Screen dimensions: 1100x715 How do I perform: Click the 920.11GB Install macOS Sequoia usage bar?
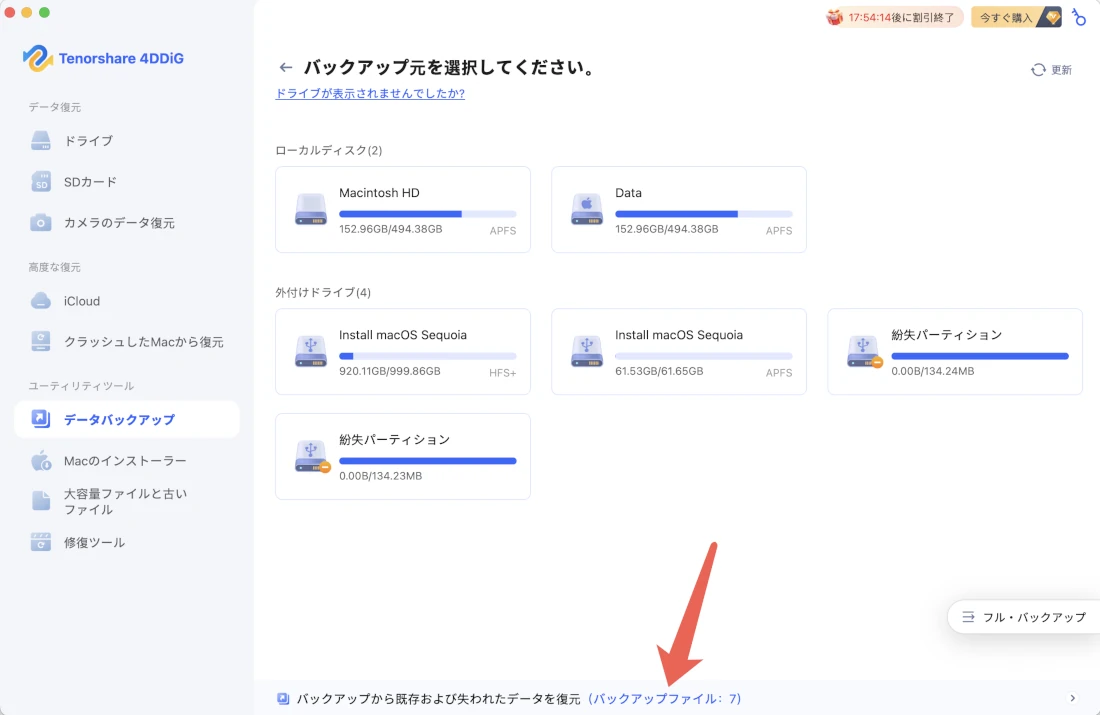point(427,356)
